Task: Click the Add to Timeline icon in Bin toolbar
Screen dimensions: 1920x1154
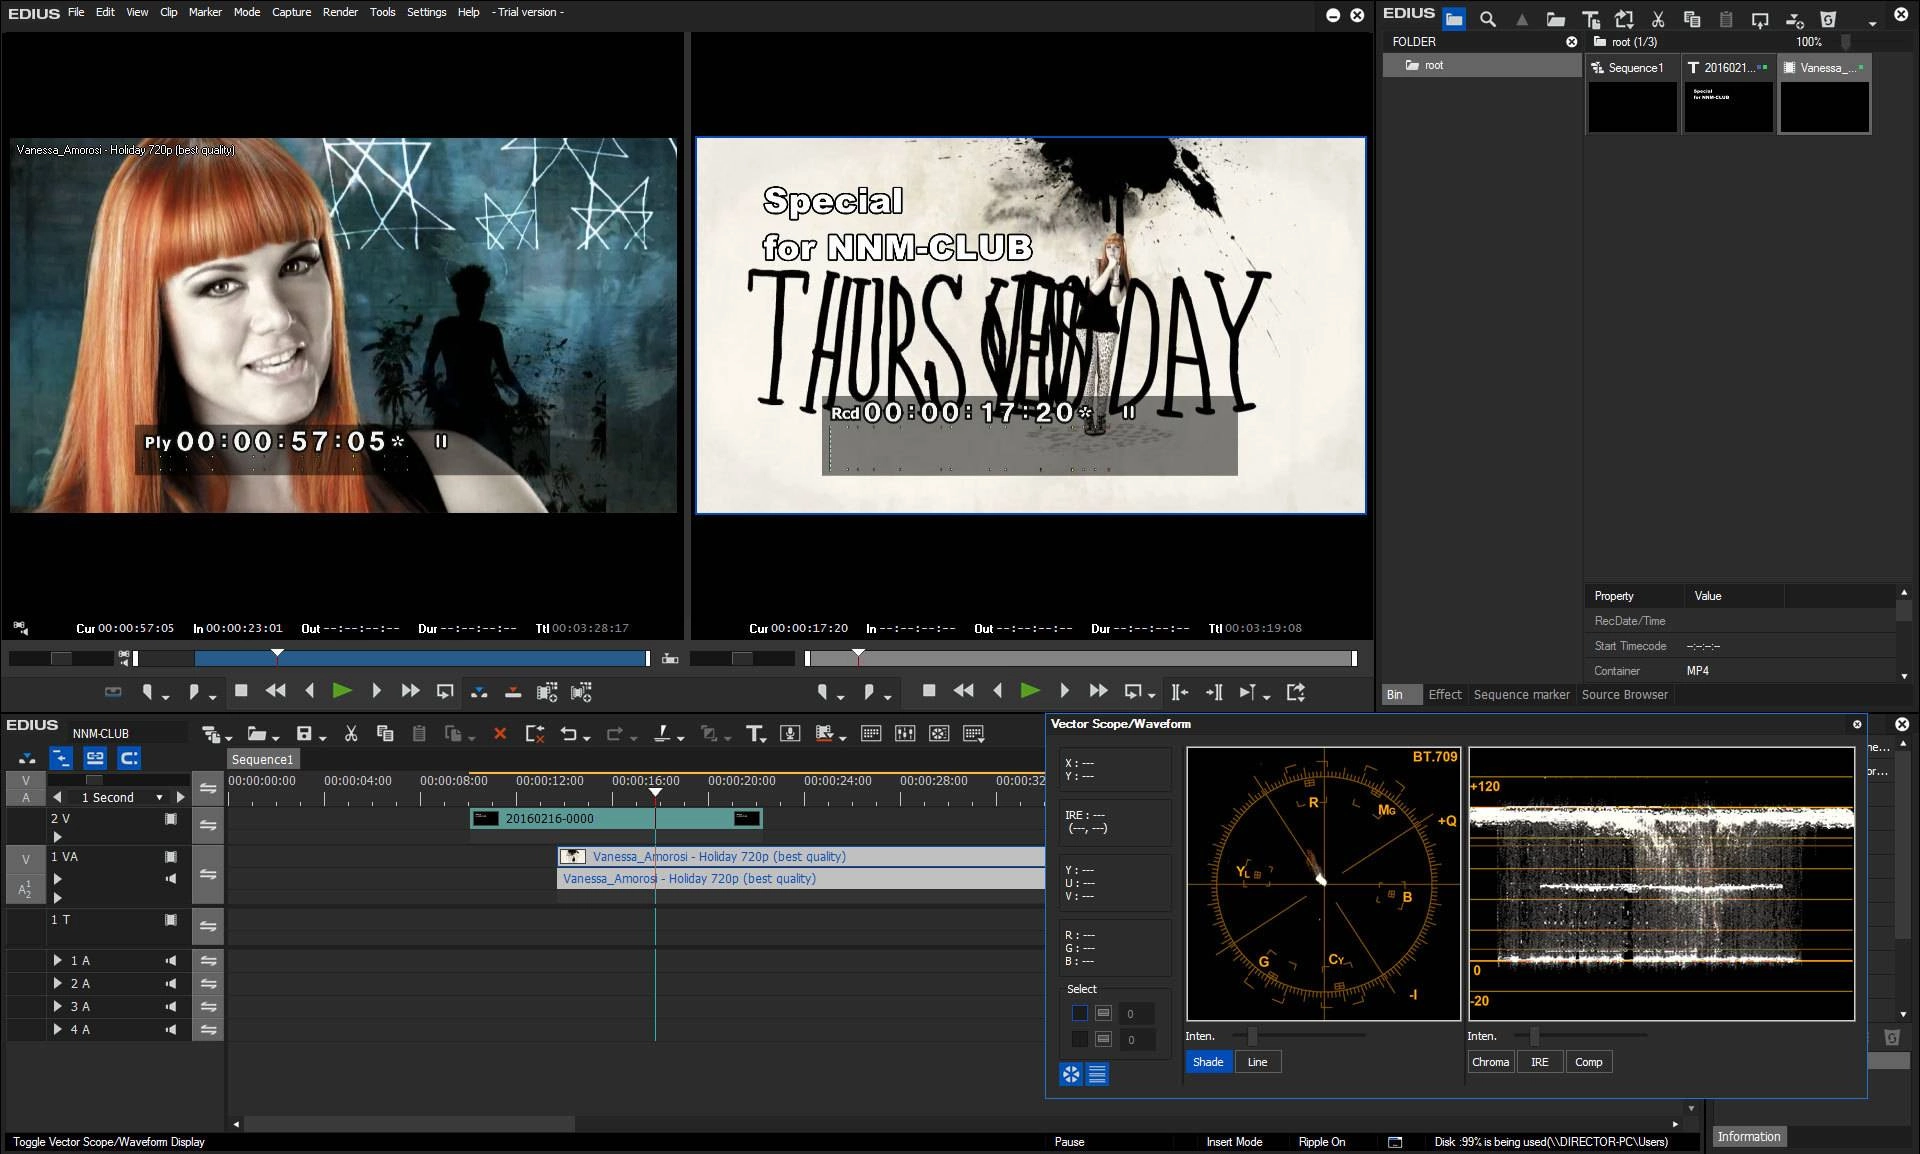Action: (1794, 19)
